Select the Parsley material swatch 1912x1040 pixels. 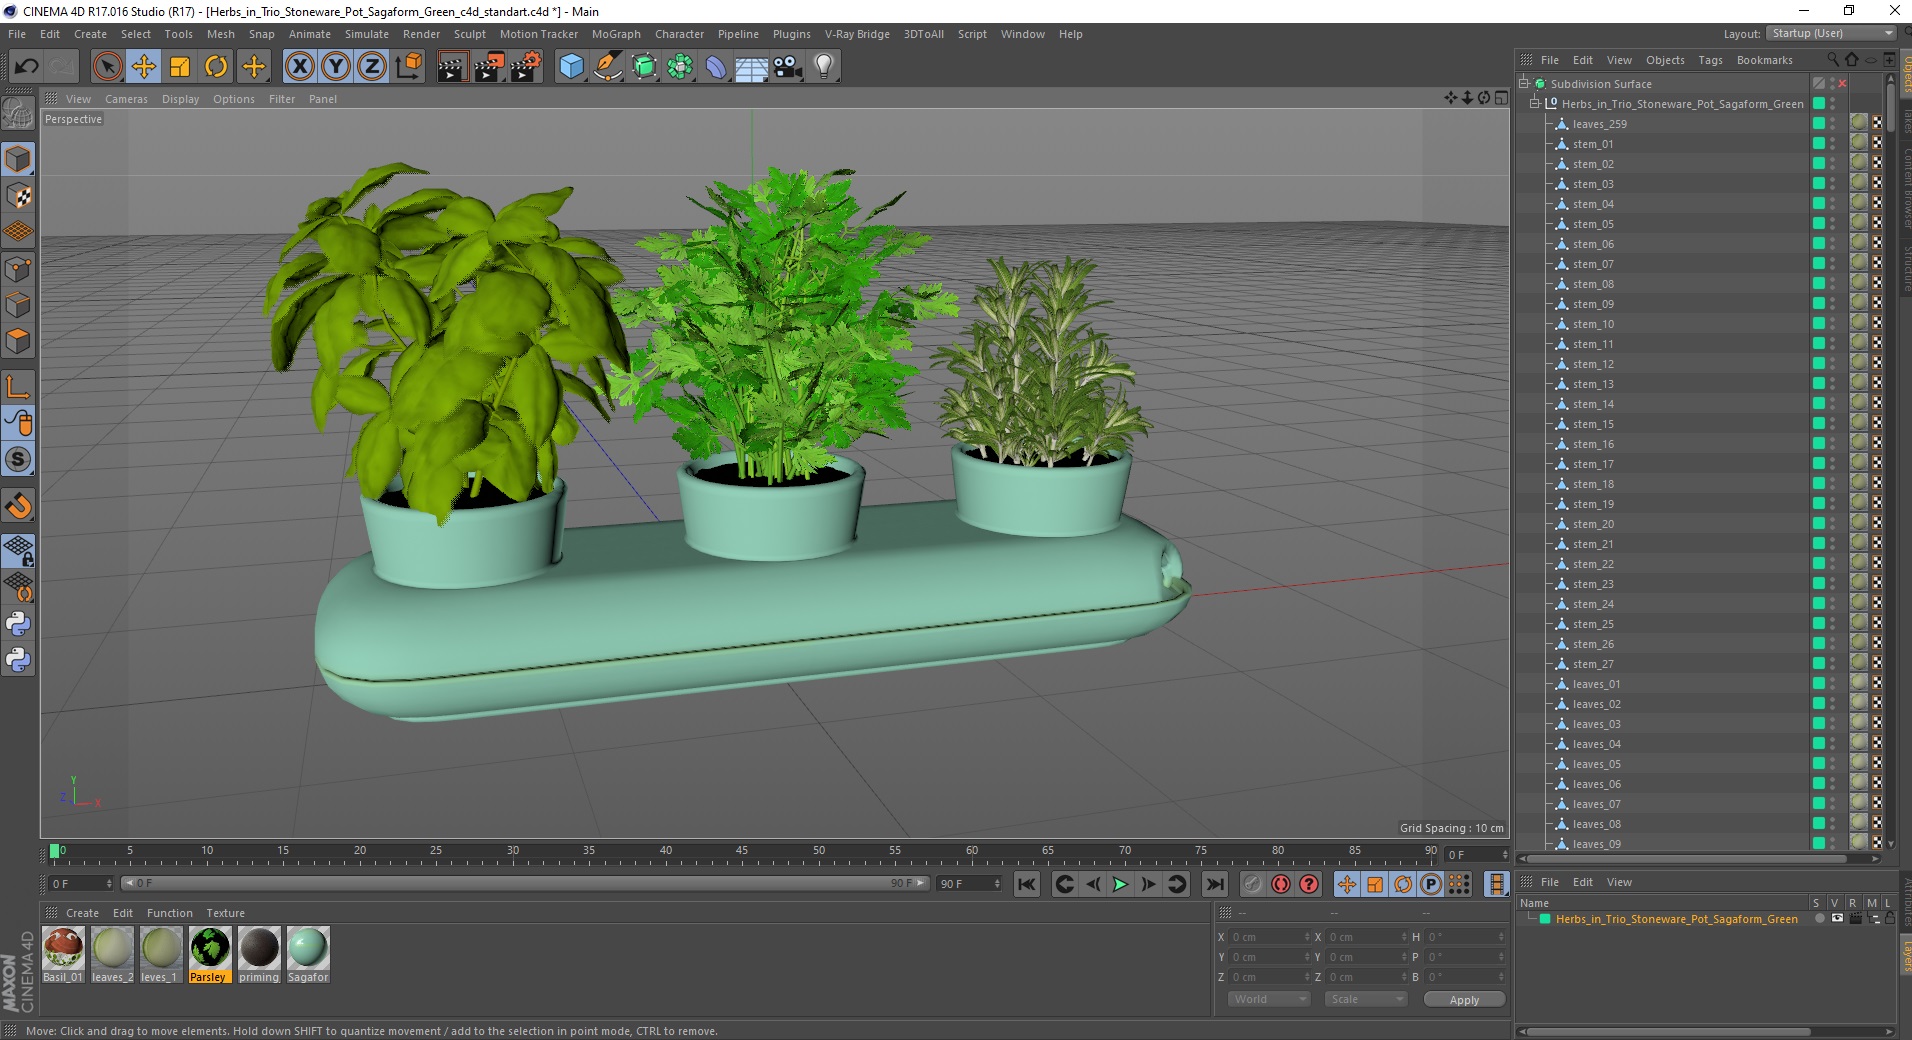click(x=210, y=955)
